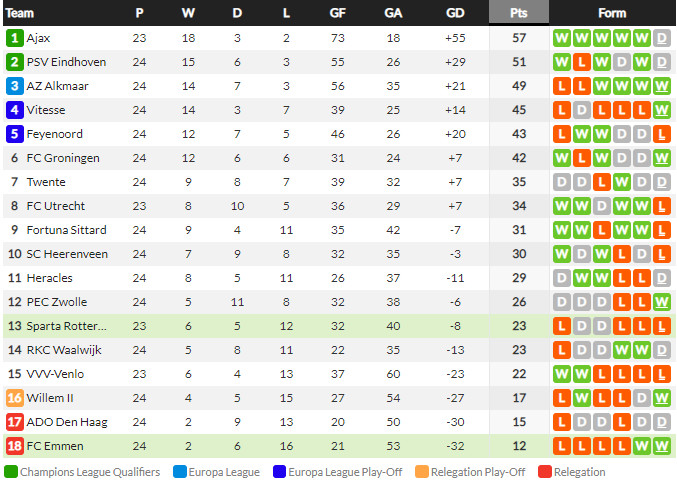
Task: Sort table by GD column header
Action: point(455,13)
